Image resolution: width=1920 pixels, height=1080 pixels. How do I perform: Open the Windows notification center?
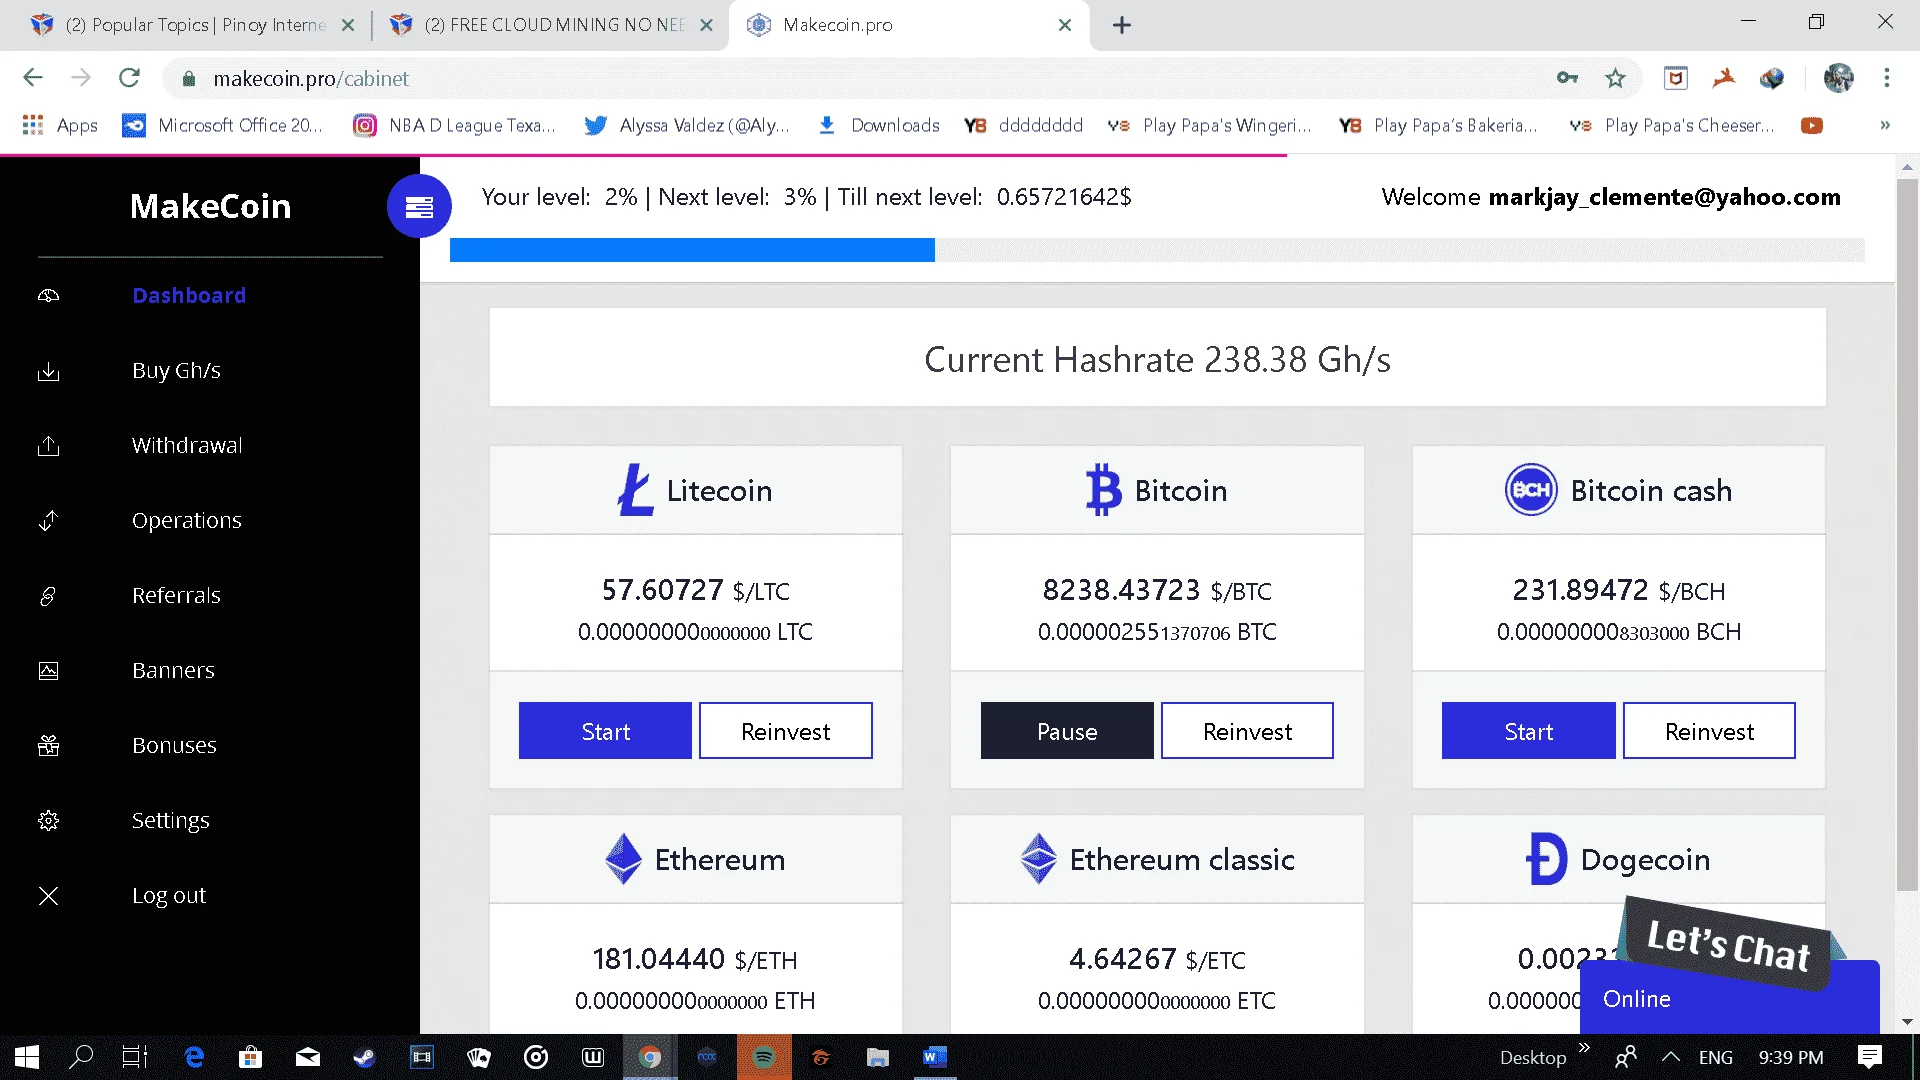[x=1869, y=1057]
